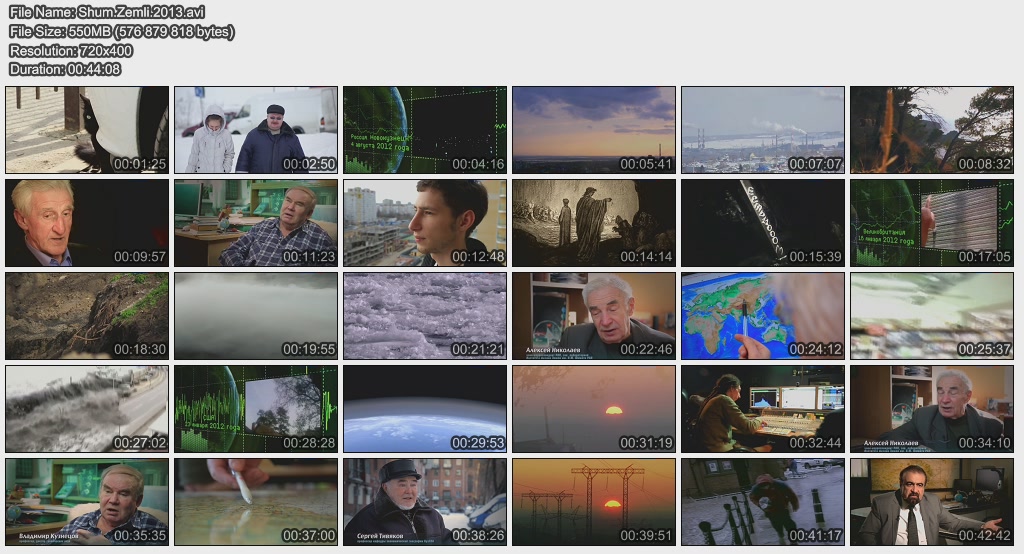The height and width of the screenshot is (554, 1024).
Task: Open the Earth from space frame at 00:29:53
Action: click(425, 409)
